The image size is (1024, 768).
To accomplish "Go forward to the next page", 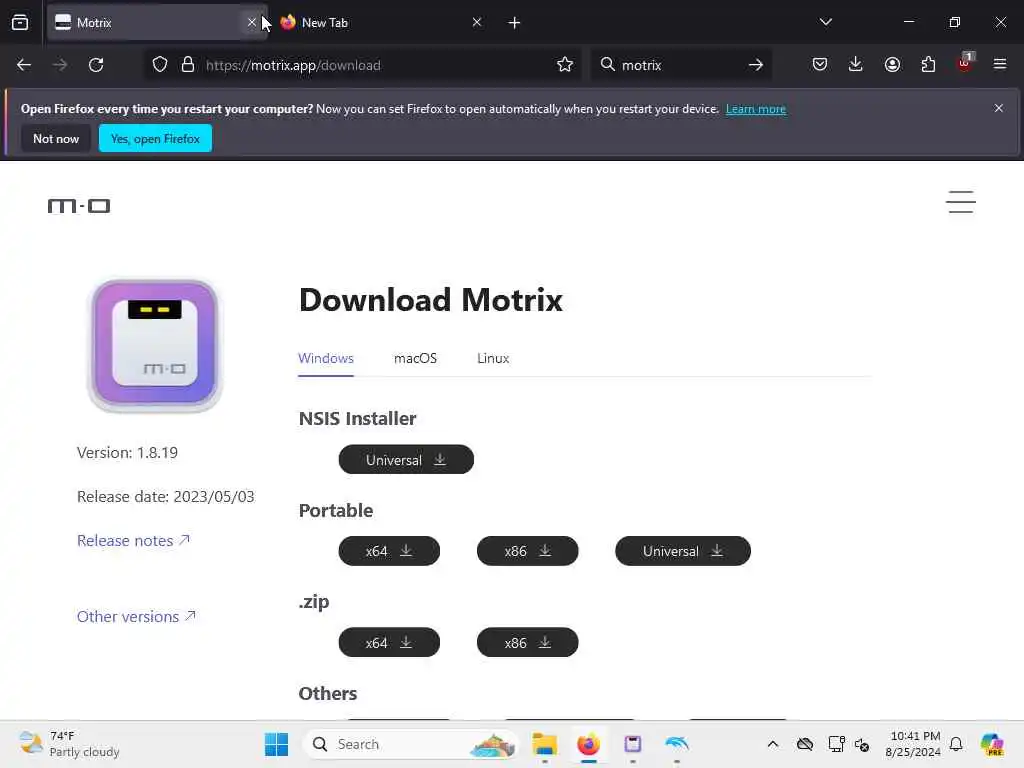I will [60, 65].
